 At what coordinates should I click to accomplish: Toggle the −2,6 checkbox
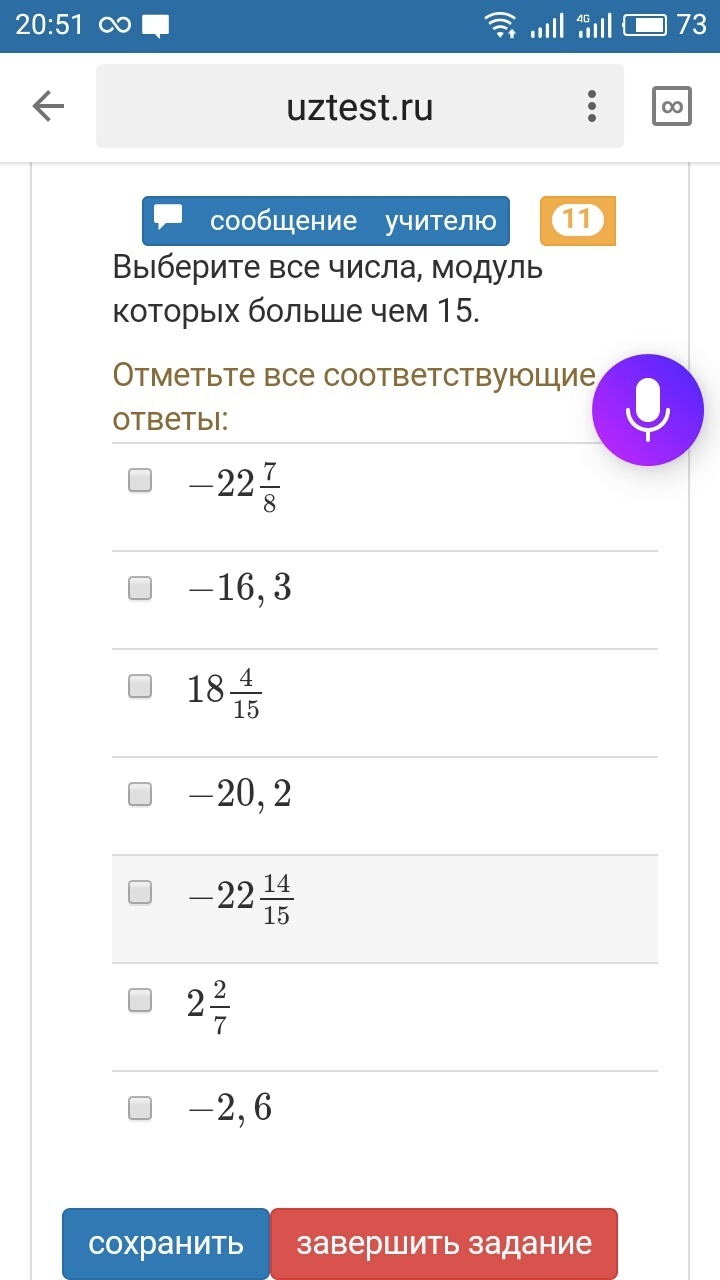click(140, 1108)
